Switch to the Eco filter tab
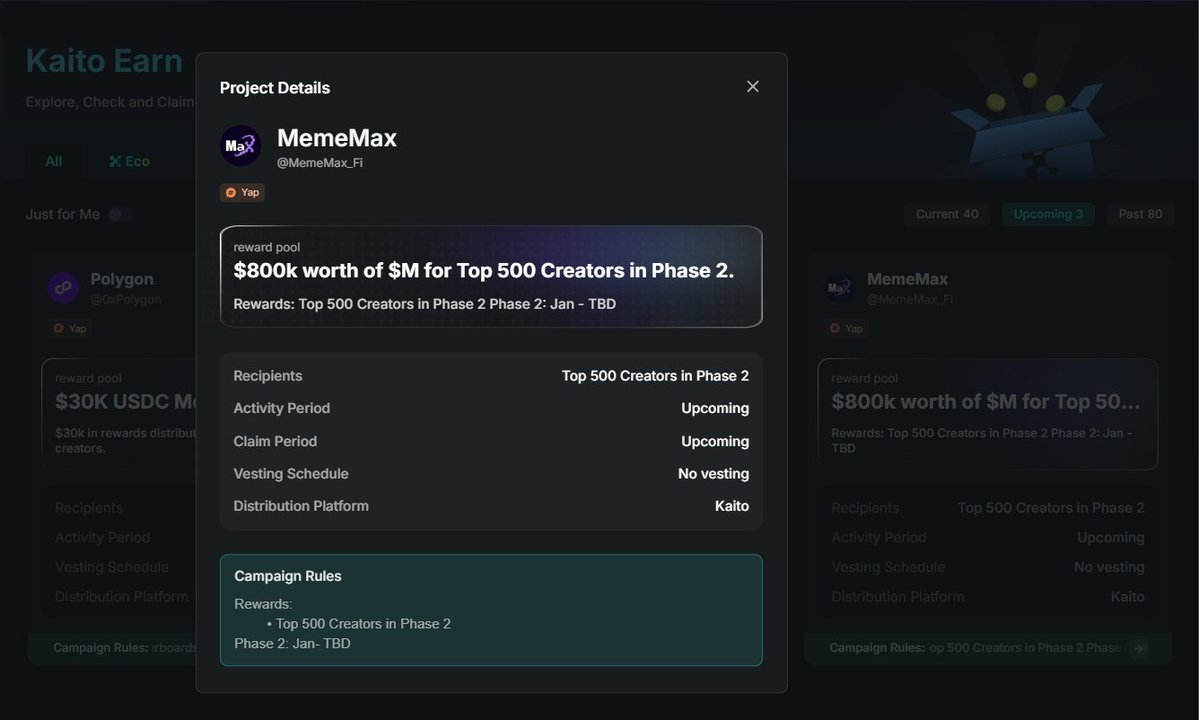 pos(130,161)
